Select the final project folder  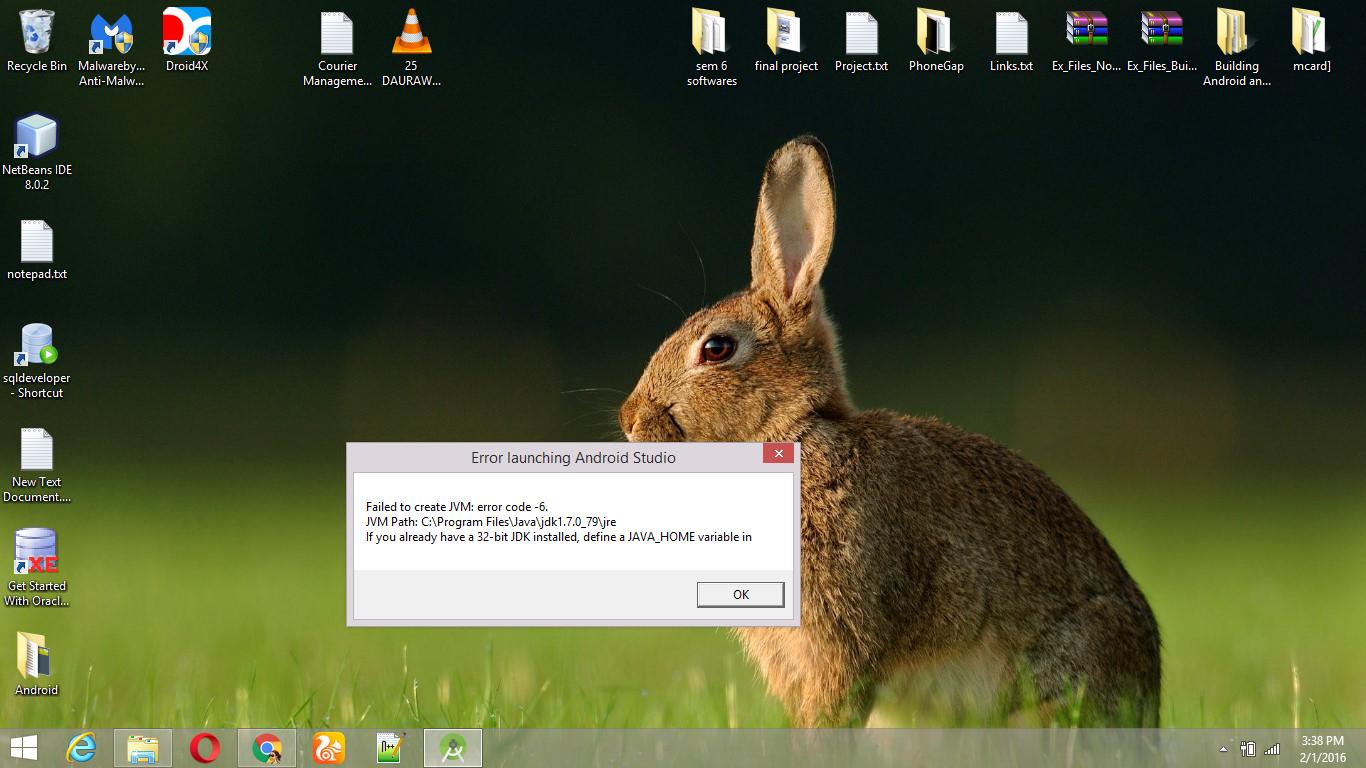pos(786,41)
